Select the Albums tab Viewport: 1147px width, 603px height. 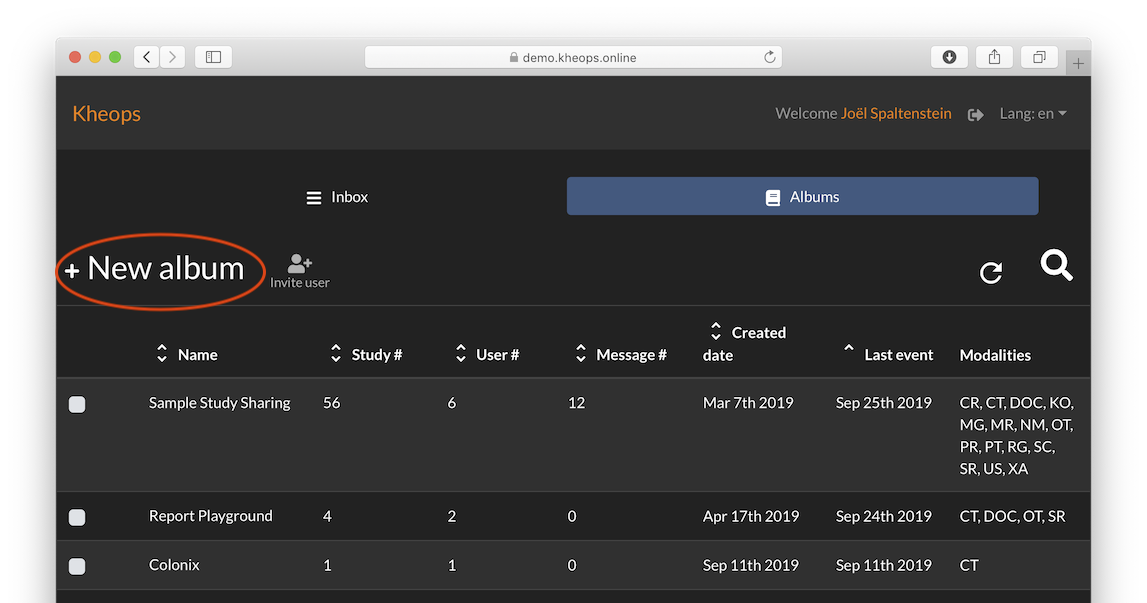pos(802,196)
